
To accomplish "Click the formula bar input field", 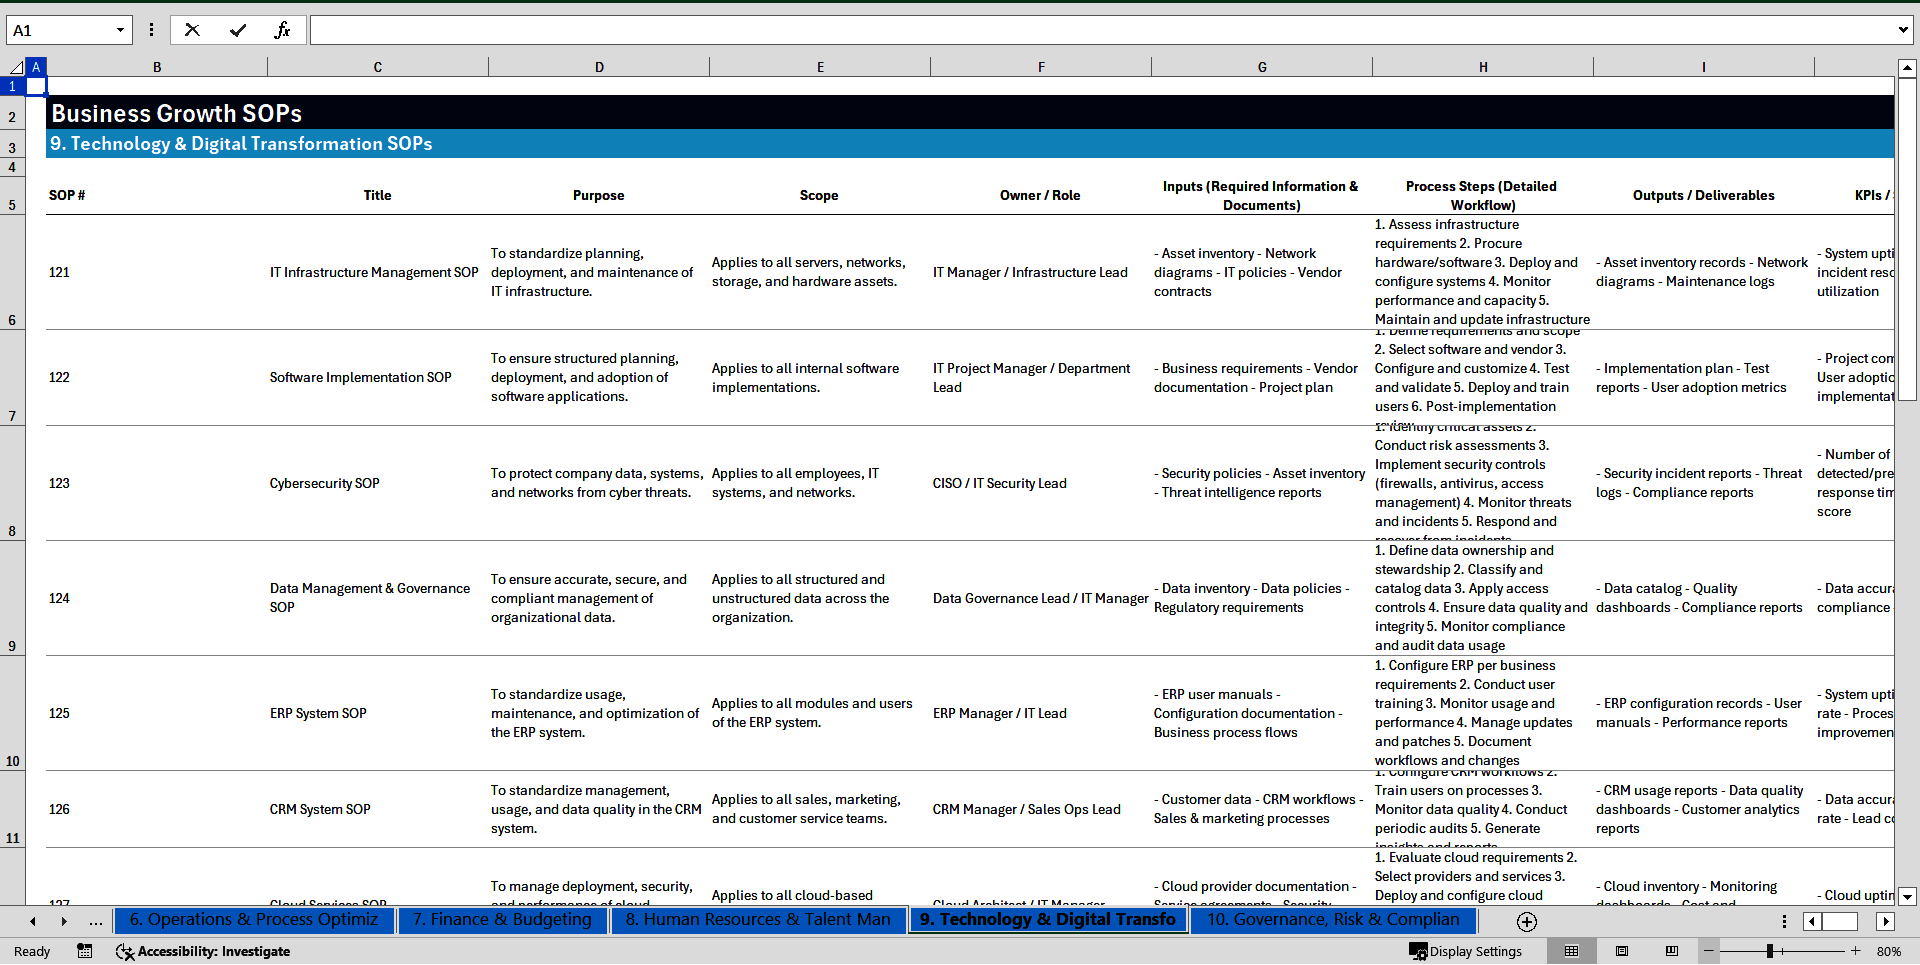I will coord(1100,30).
